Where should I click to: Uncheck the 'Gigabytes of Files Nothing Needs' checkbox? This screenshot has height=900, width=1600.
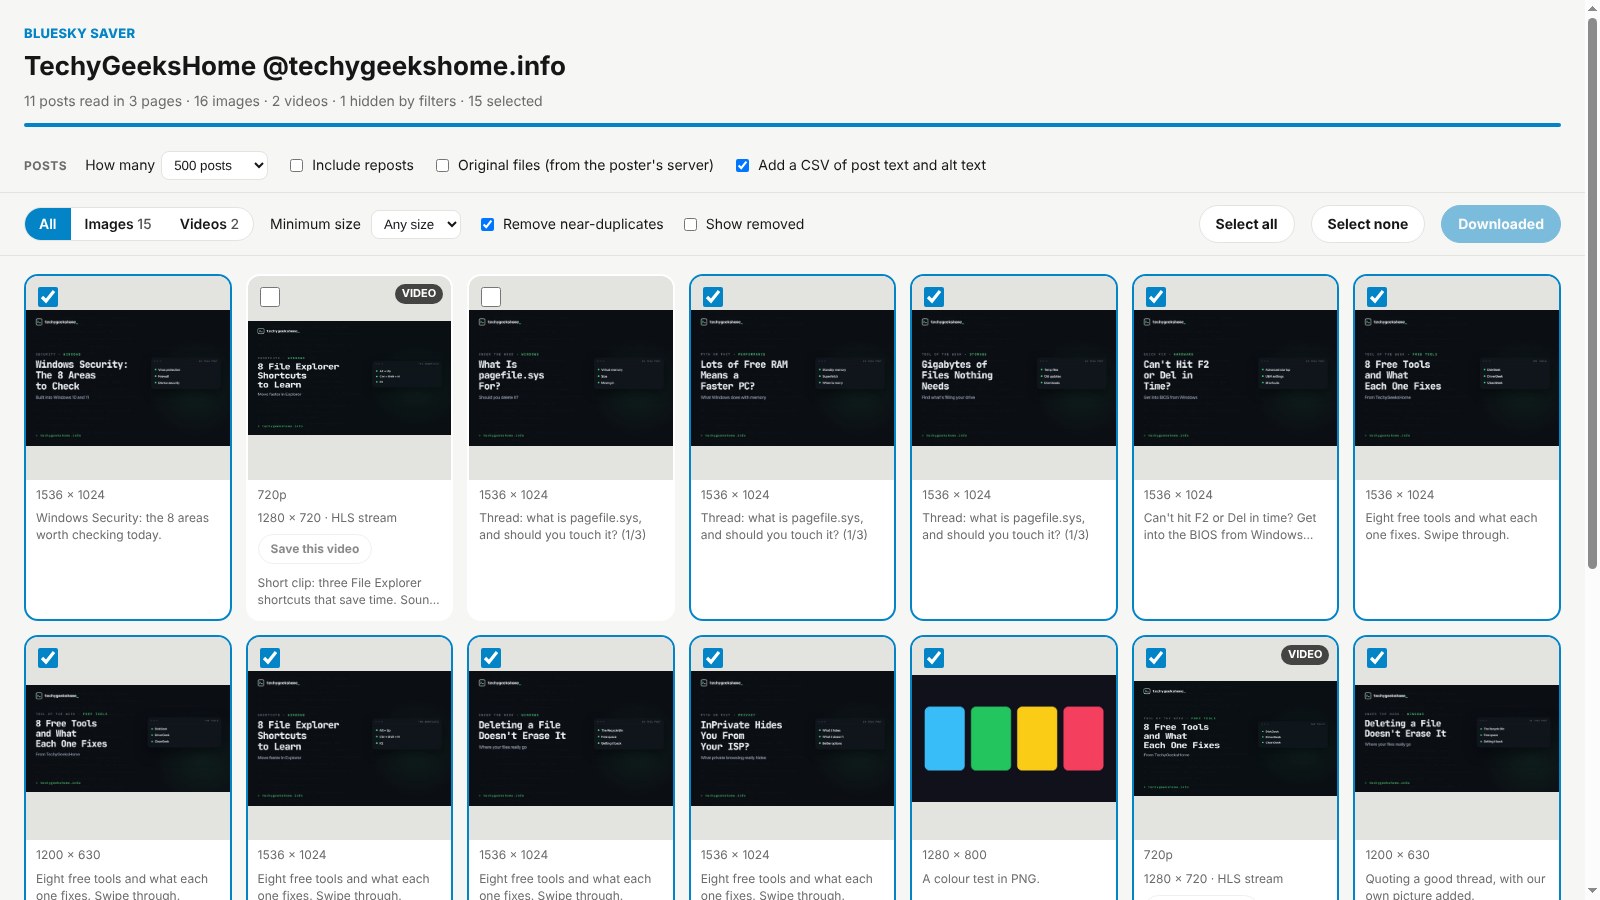click(934, 297)
